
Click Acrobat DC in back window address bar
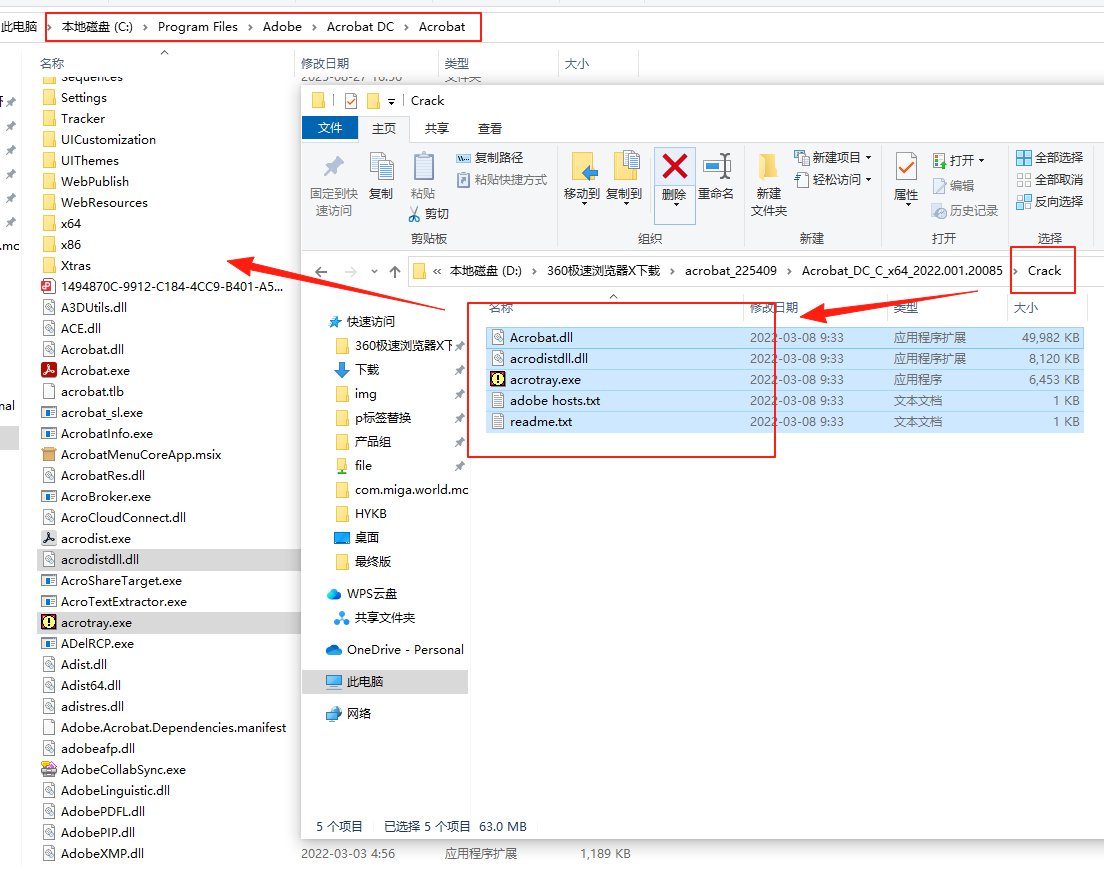tap(360, 27)
